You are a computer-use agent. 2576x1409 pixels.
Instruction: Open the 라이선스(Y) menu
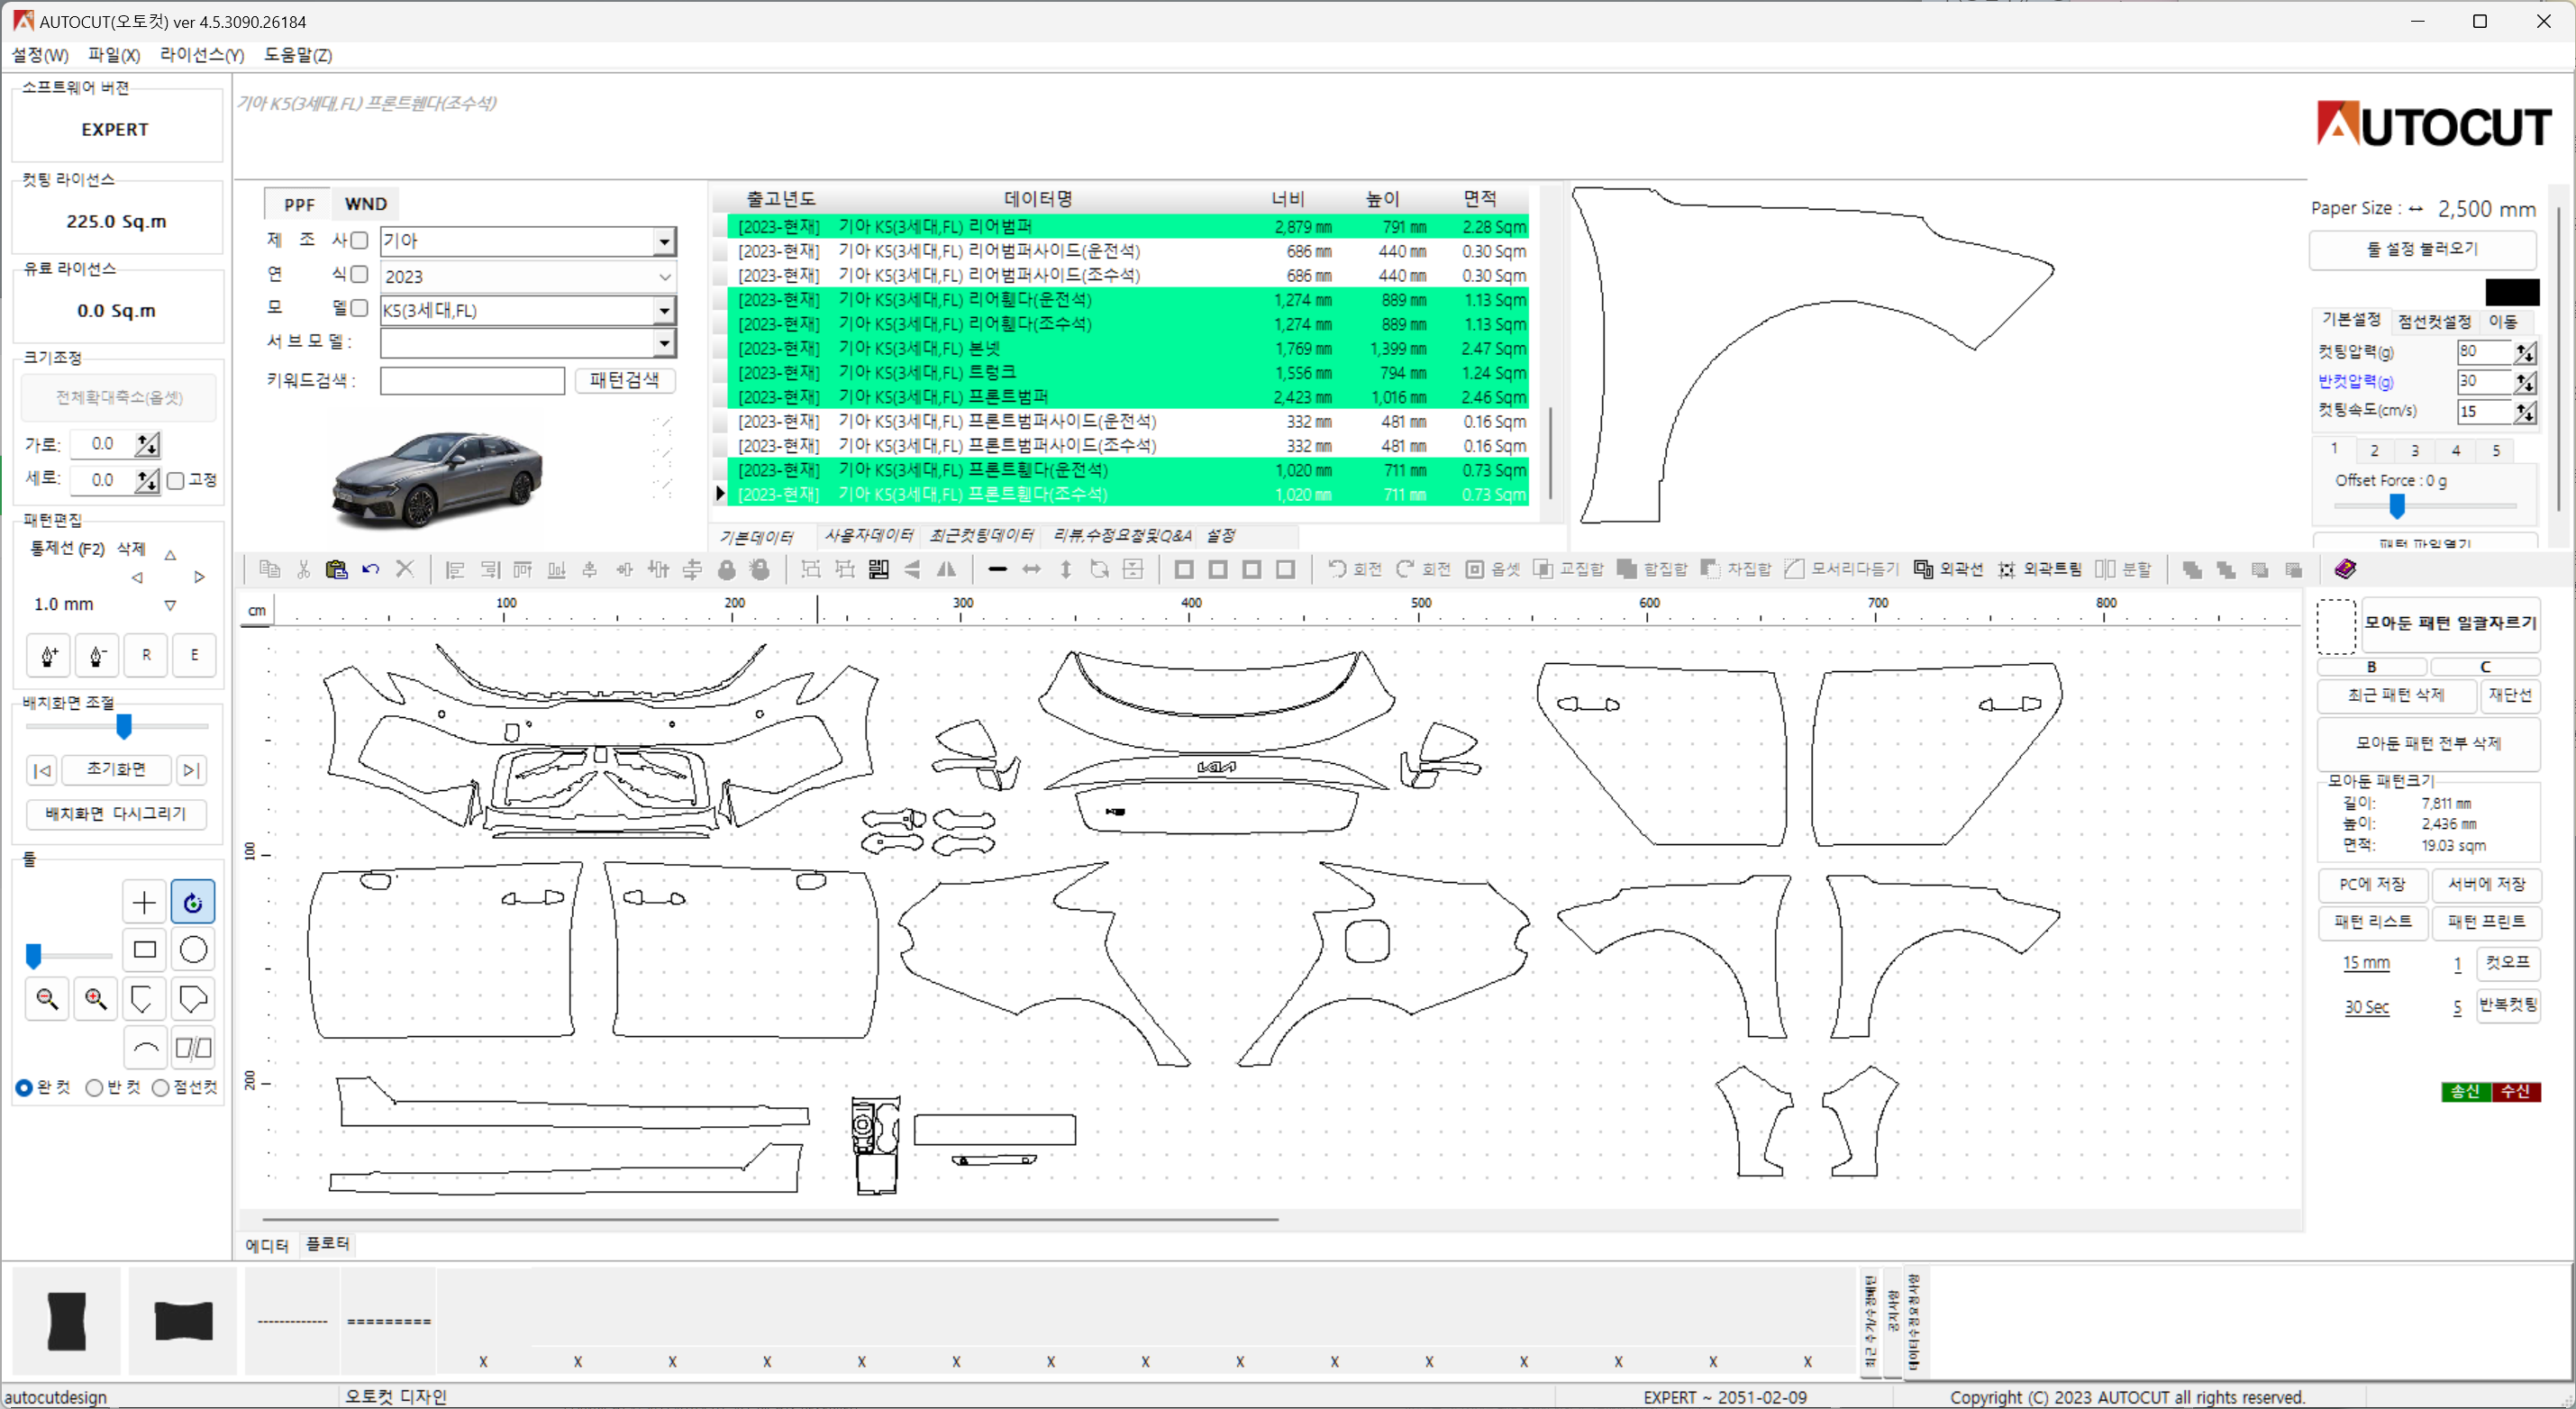click(x=202, y=55)
